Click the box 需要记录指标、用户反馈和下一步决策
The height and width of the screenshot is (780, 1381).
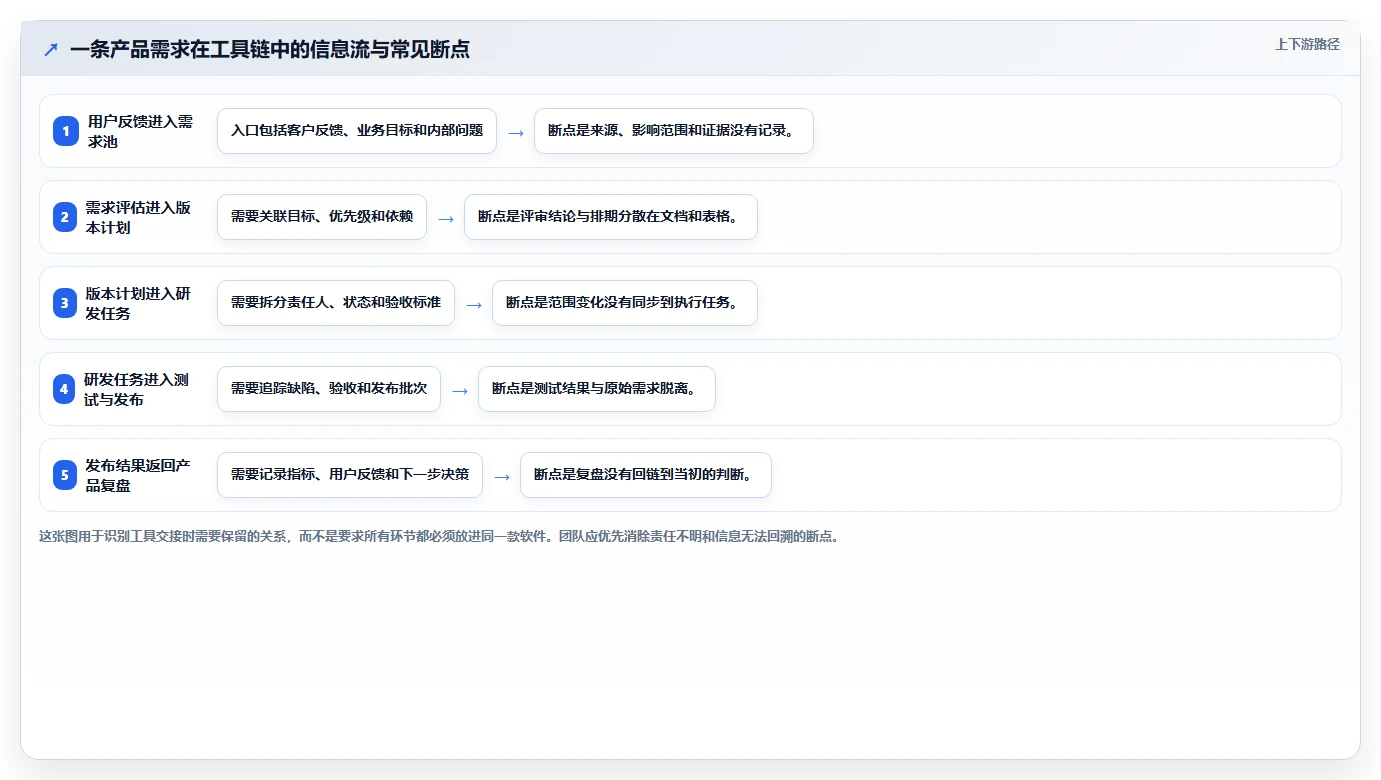pyautogui.click(x=350, y=475)
